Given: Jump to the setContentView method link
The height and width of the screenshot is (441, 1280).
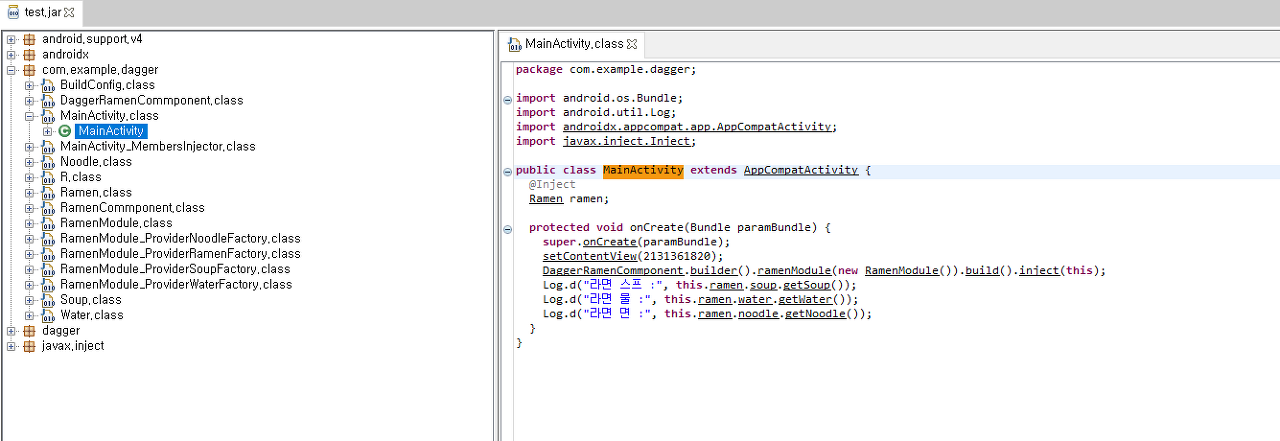Looking at the screenshot, I should 590,256.
